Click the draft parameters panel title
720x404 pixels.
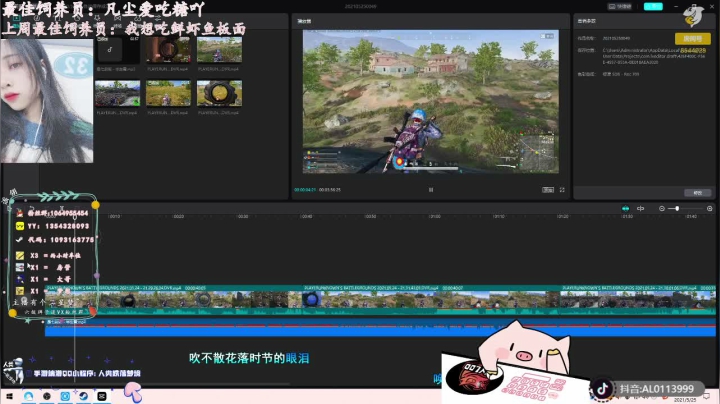click(x=586, y=21)
